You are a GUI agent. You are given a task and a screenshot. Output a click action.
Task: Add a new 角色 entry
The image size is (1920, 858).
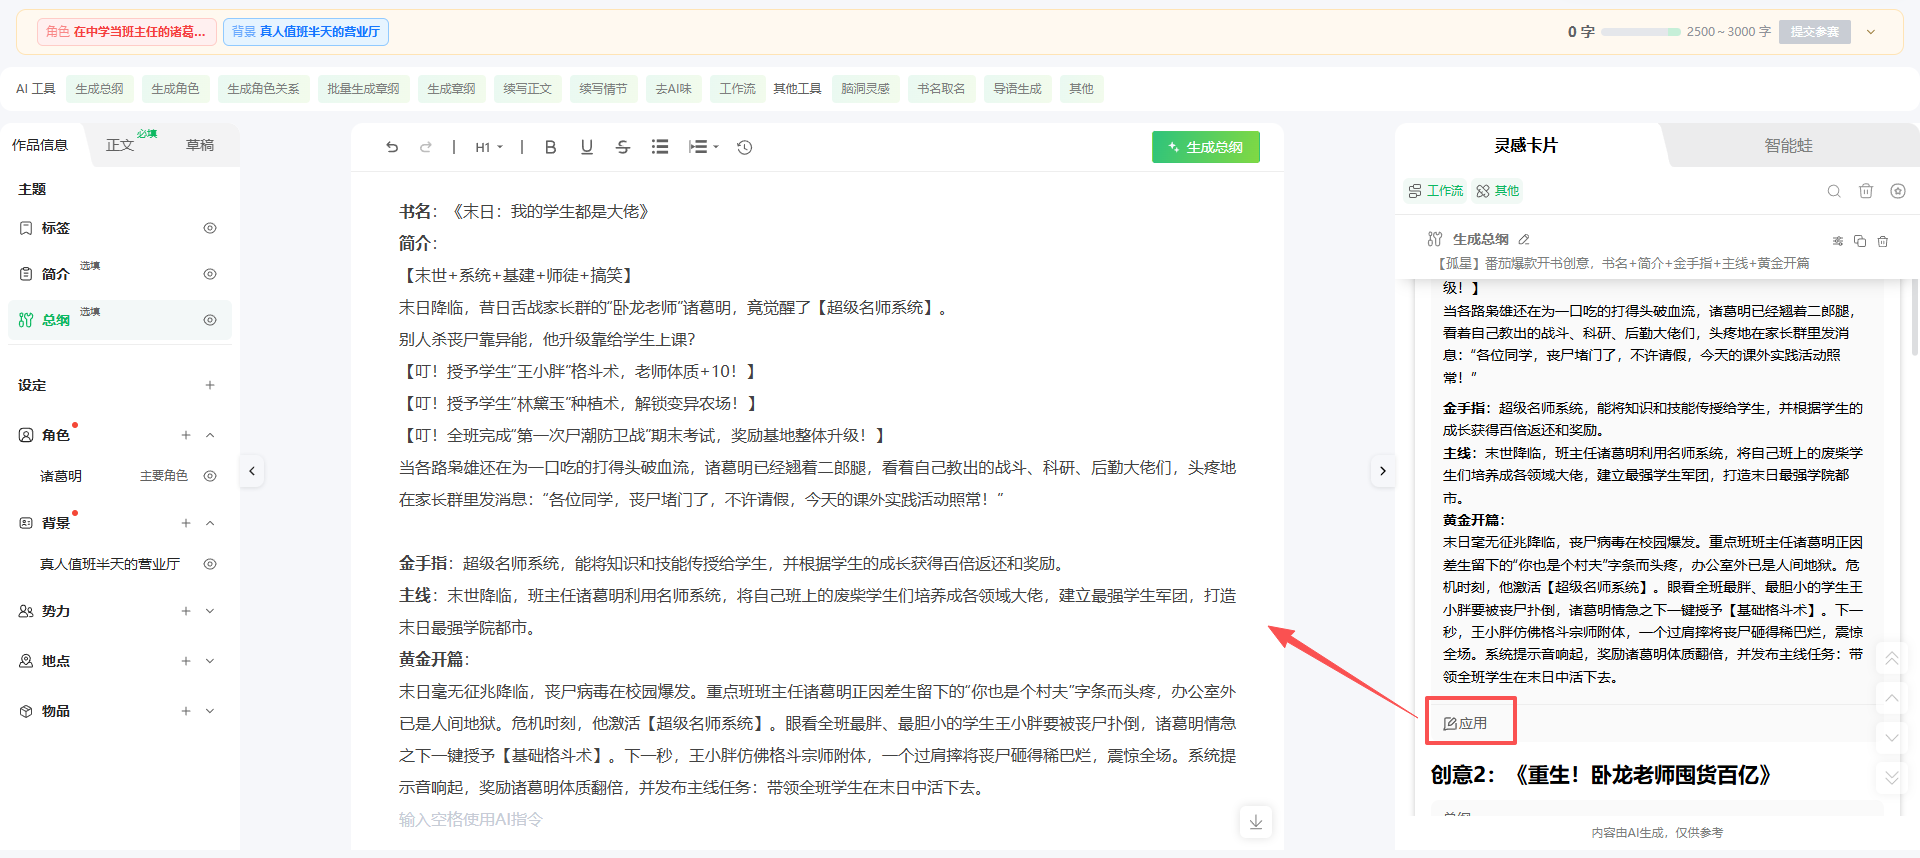point(186,435)
